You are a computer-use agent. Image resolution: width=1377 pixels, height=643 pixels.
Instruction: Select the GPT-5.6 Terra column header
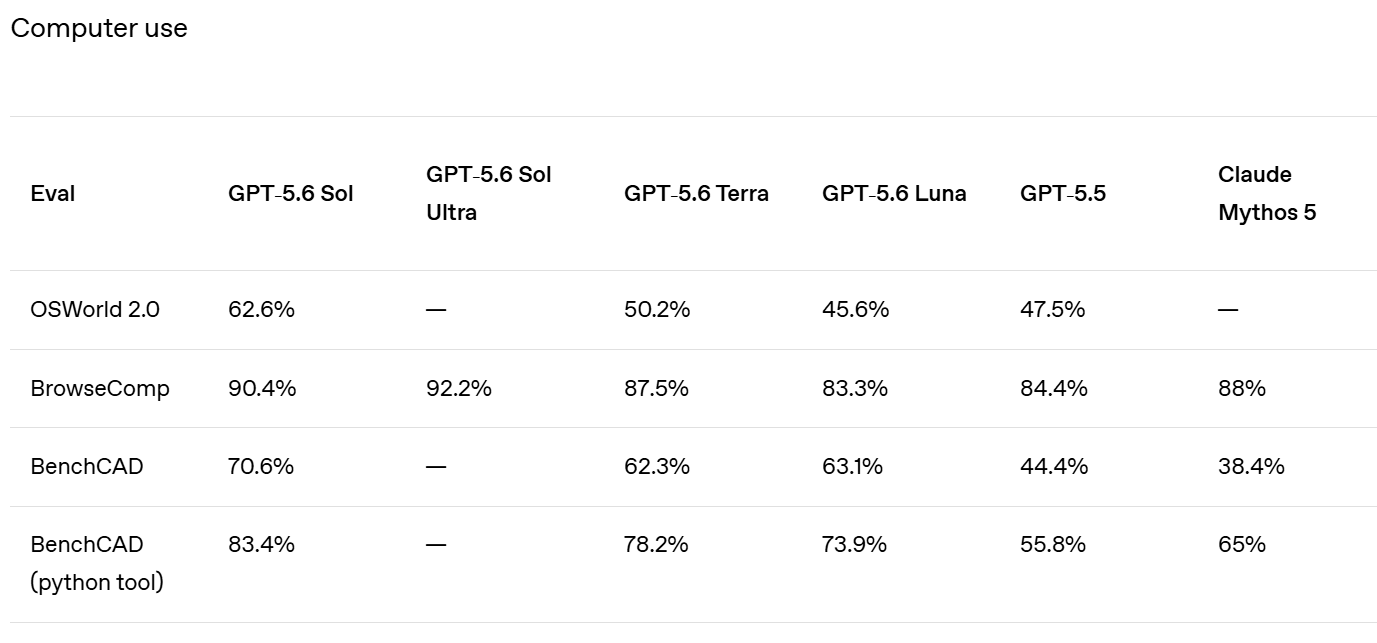[x=697, y=194]
